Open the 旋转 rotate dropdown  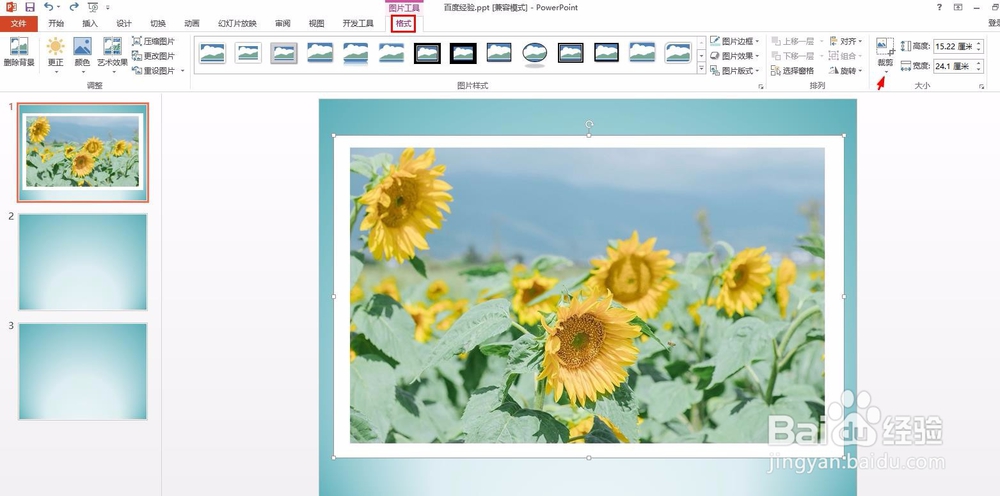coord(846,71)
